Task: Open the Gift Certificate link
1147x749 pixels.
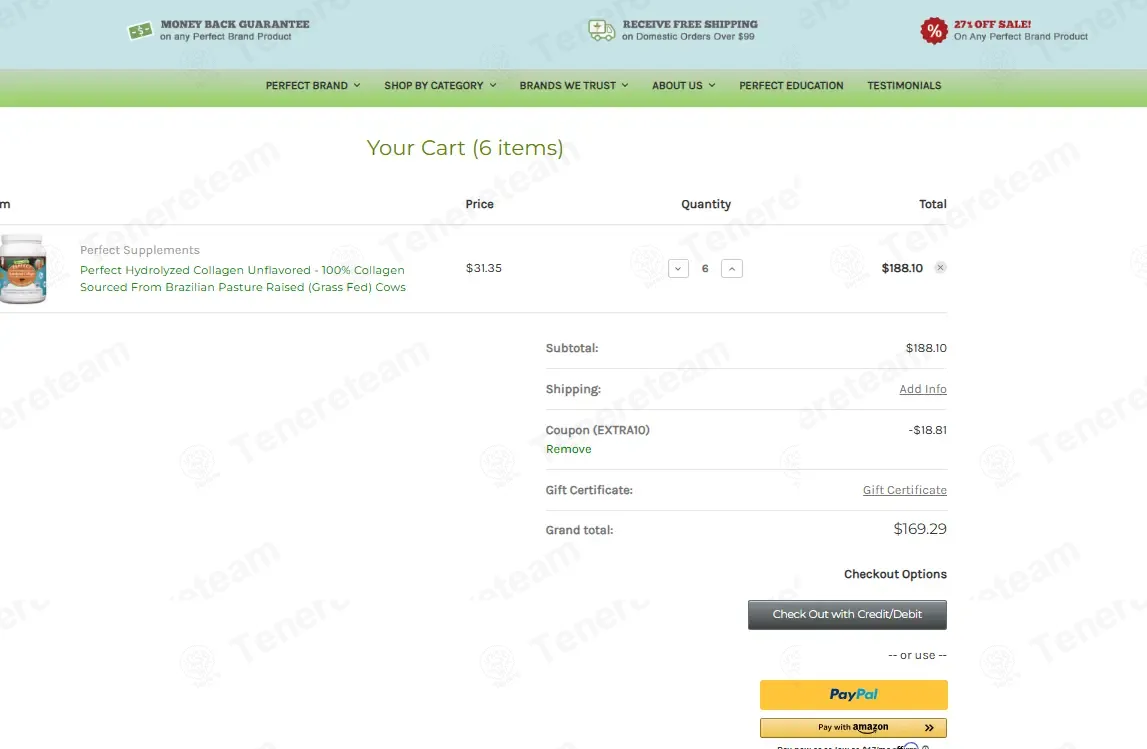Action: (904, 490)
